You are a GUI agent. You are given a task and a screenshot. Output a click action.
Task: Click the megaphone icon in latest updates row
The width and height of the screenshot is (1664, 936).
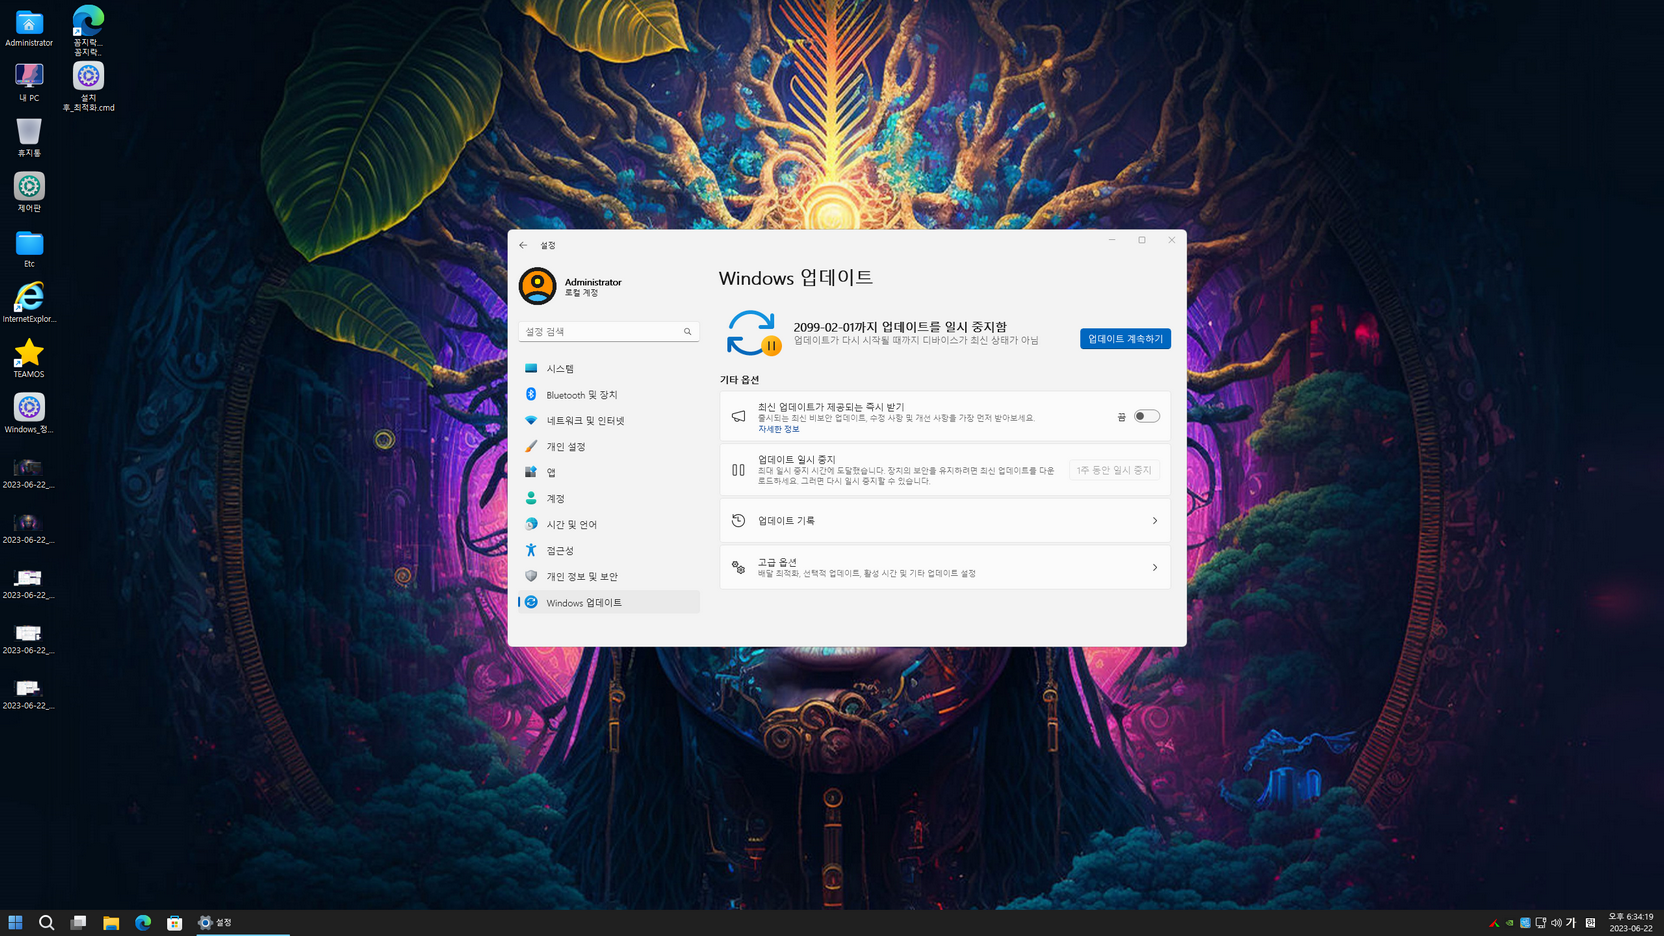click(x=738, y=417)
